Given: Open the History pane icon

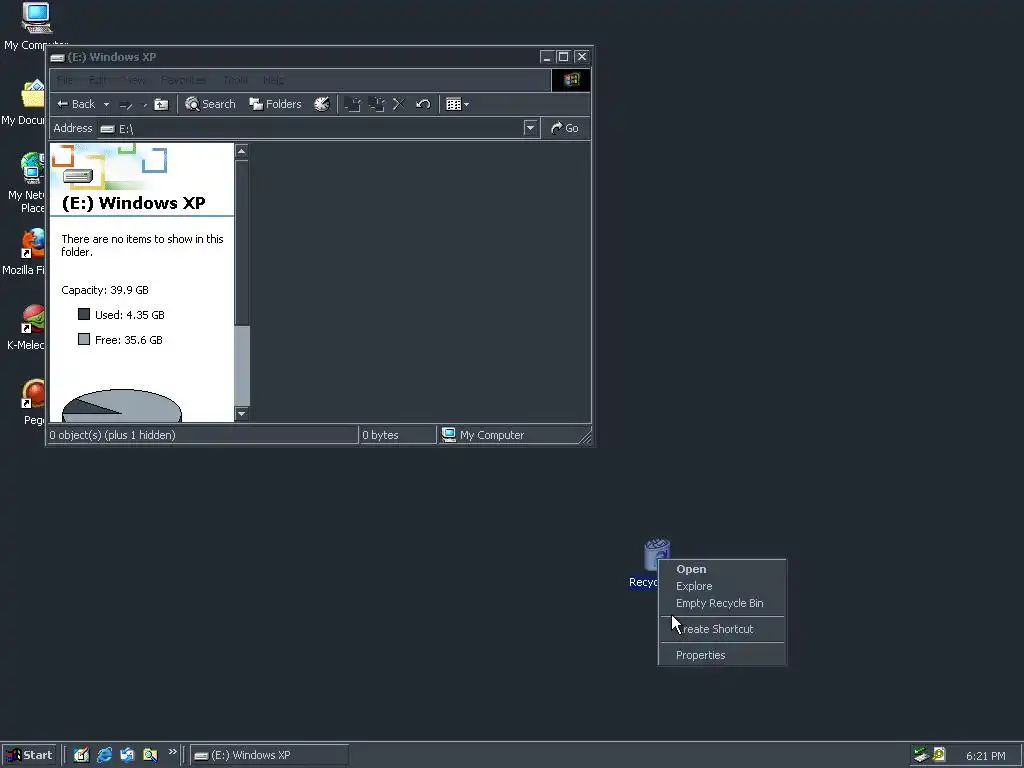Looking at the screenshot, I should coord(322,104).
